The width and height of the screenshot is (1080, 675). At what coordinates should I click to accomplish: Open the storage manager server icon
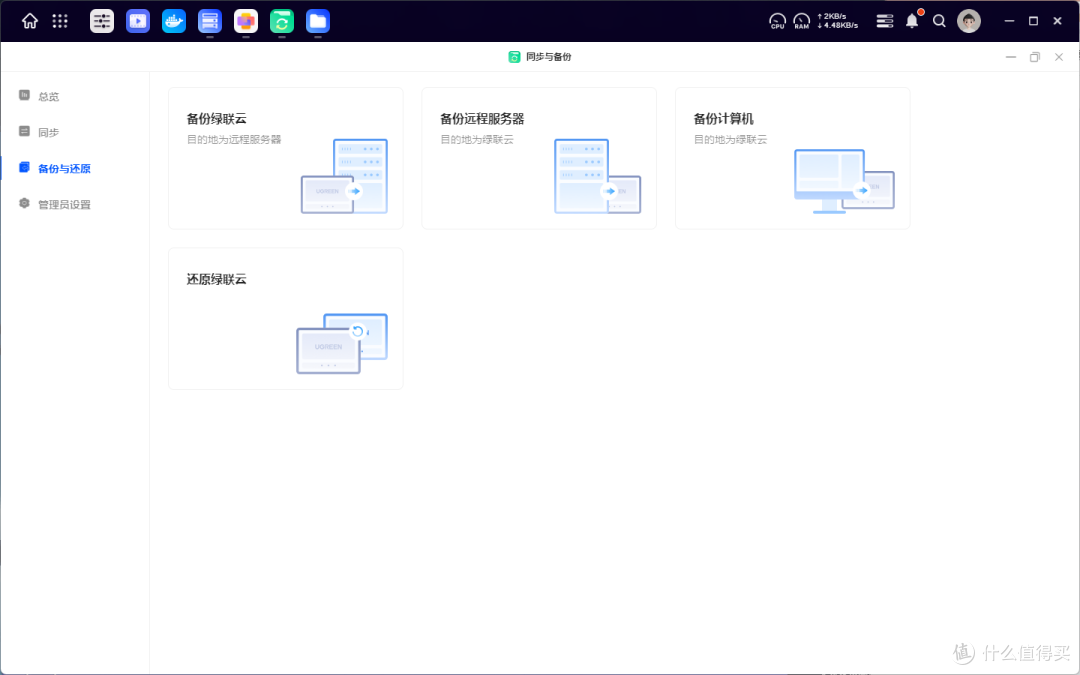(x=209, y=21)
